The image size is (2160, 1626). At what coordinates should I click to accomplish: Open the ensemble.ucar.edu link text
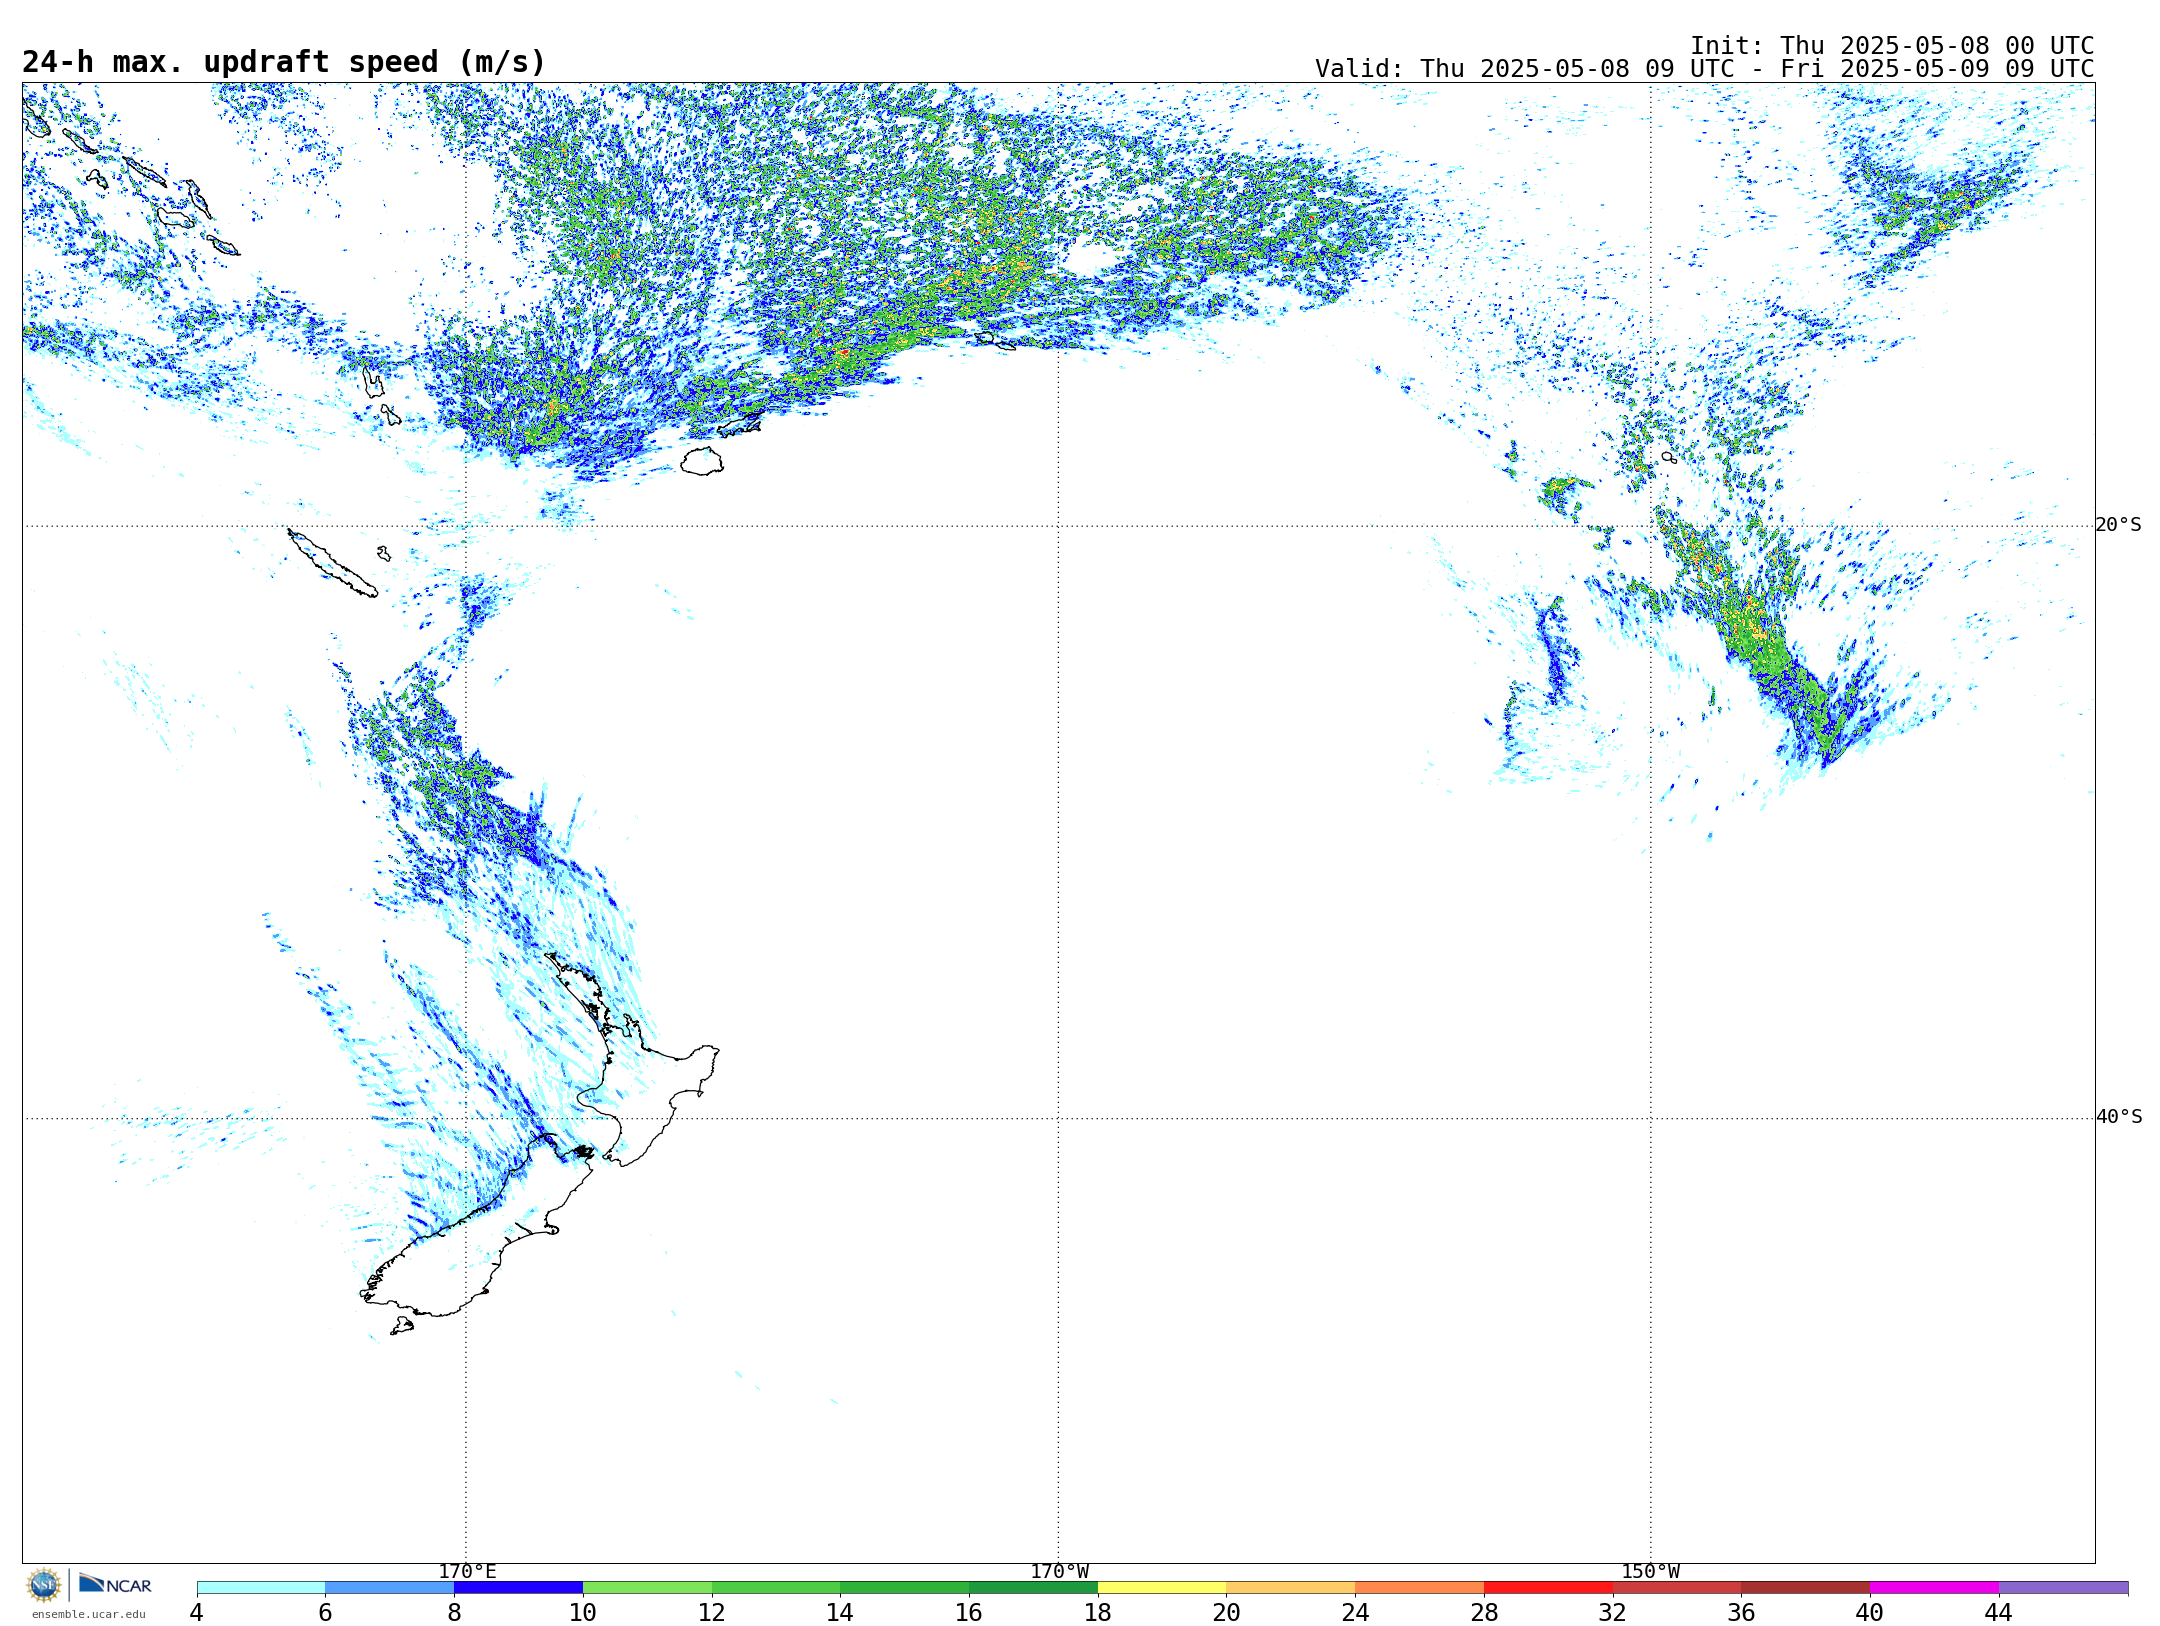[89, 1614]
